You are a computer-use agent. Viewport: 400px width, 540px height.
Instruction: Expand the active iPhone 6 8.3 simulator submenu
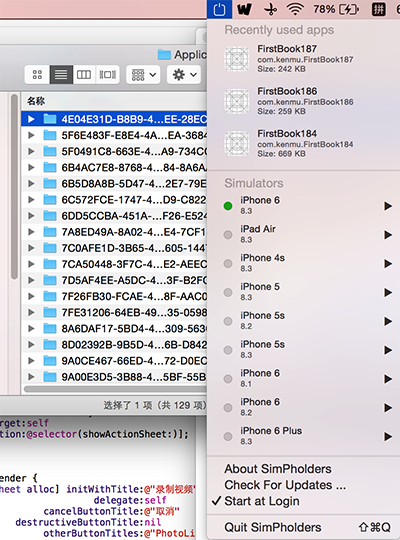[x=388, y=206]
